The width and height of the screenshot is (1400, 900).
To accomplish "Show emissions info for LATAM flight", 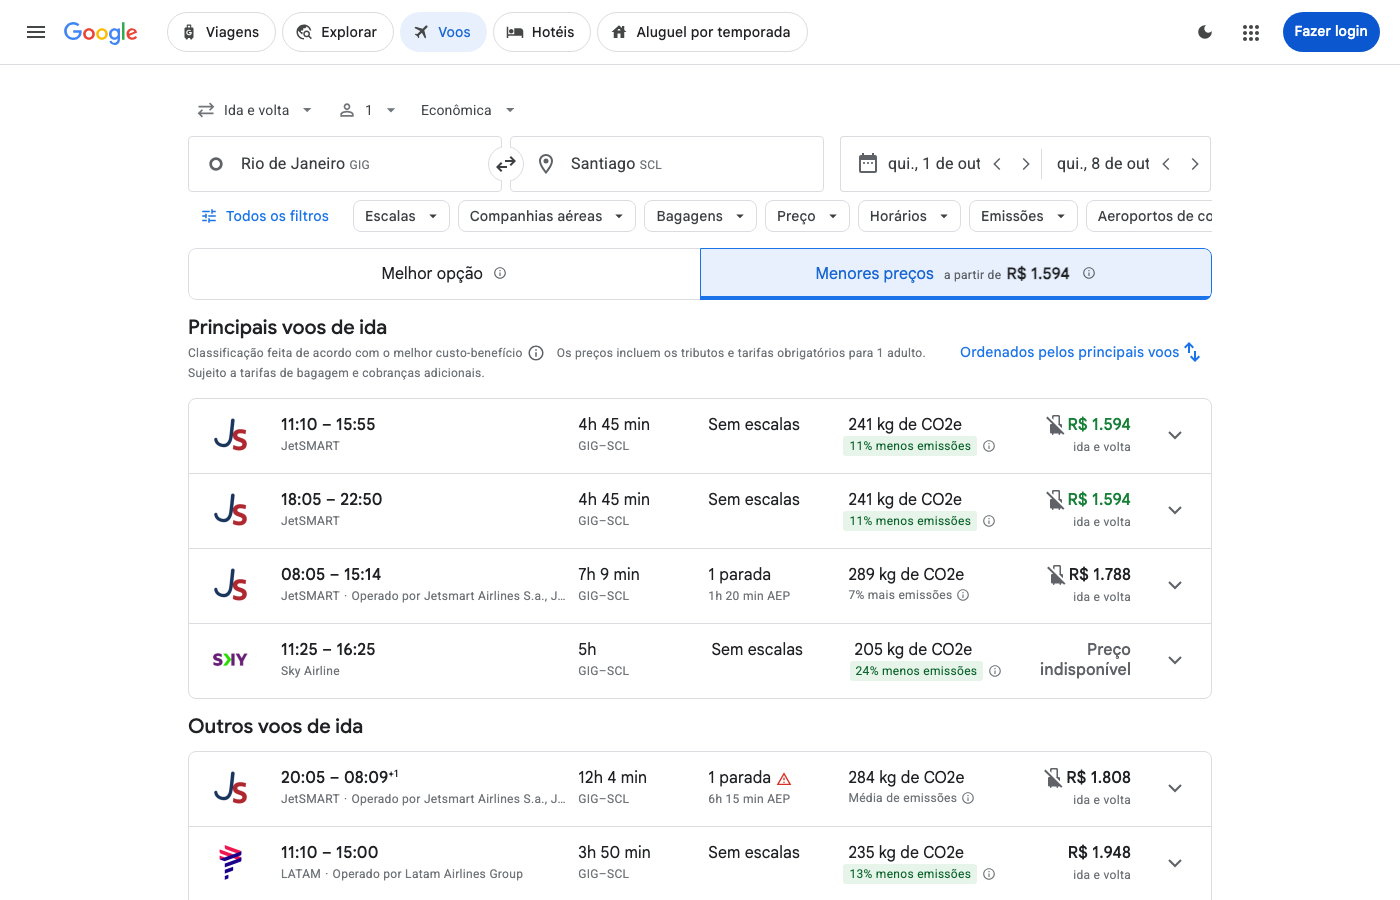I will pos(989,874).
